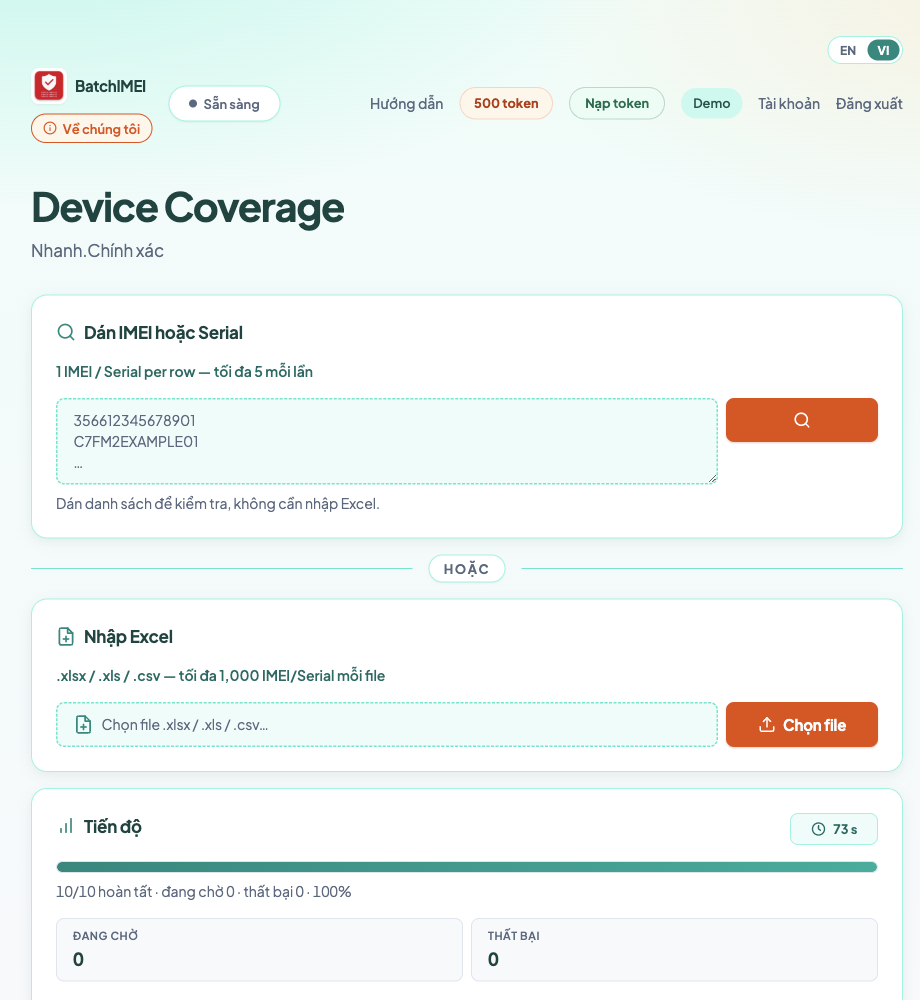Click the bar chart icon beside Tiến độ
920x1000 pixels.
(66, 826)
